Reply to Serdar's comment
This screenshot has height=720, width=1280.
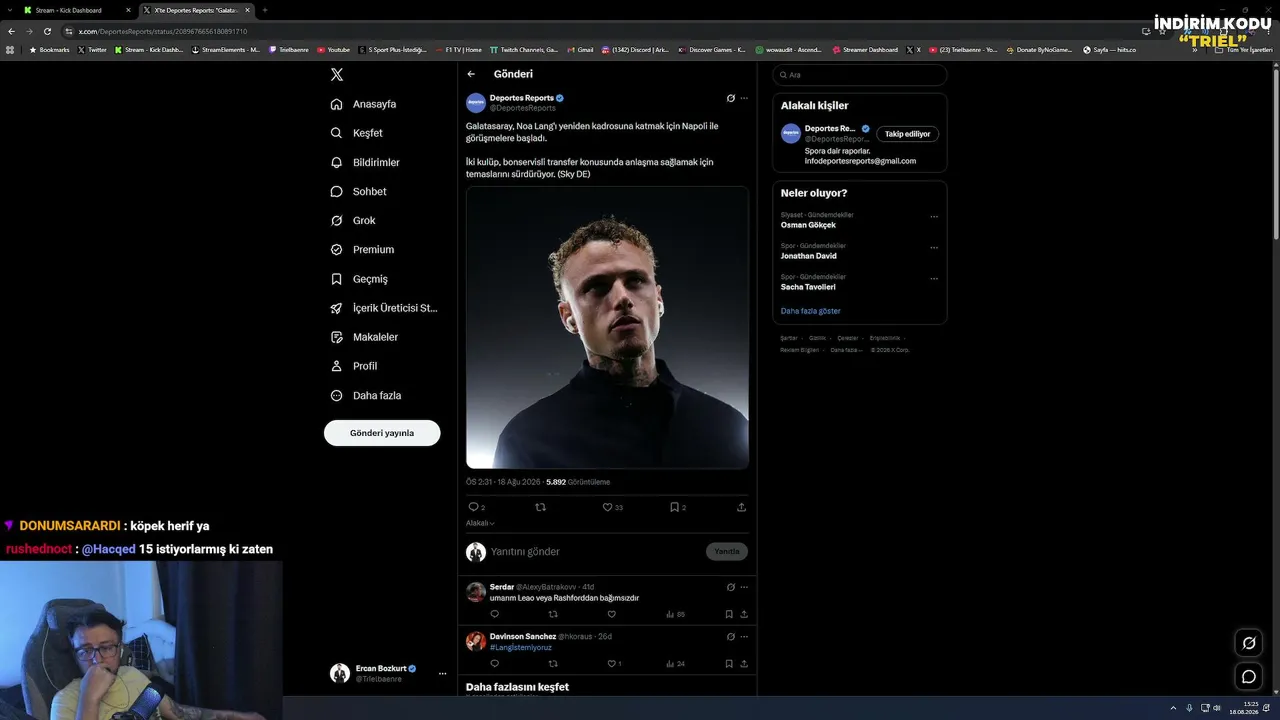point(494,614)
